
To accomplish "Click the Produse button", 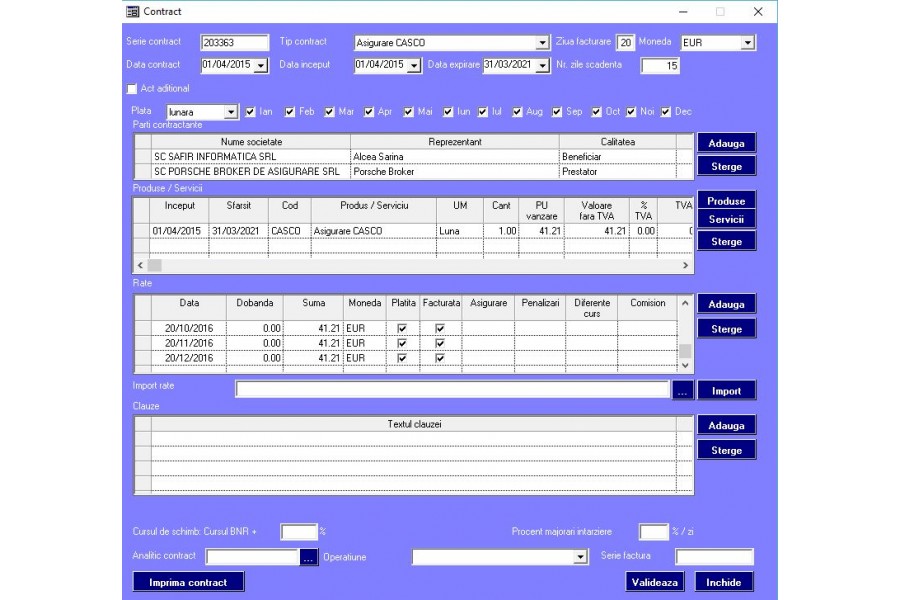I will click(x=726, y=200).
